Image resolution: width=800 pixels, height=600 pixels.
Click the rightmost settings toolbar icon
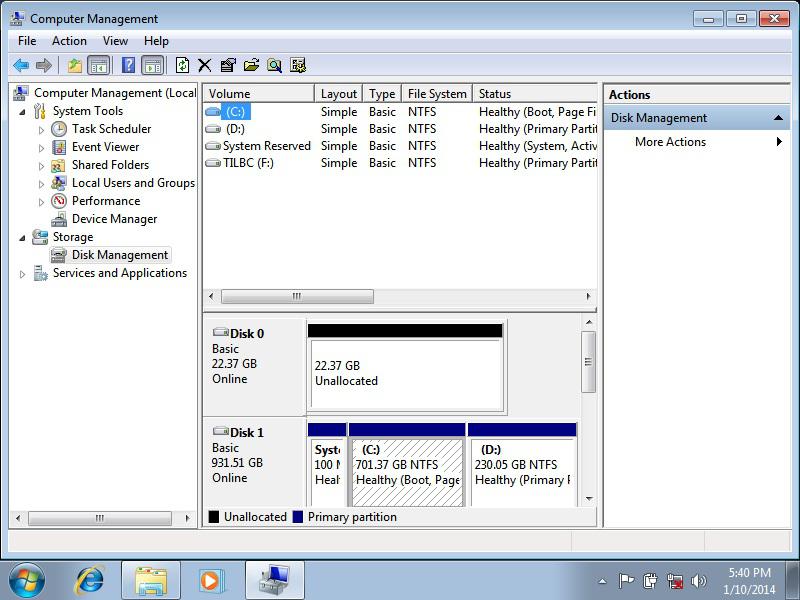click(298, 65)
